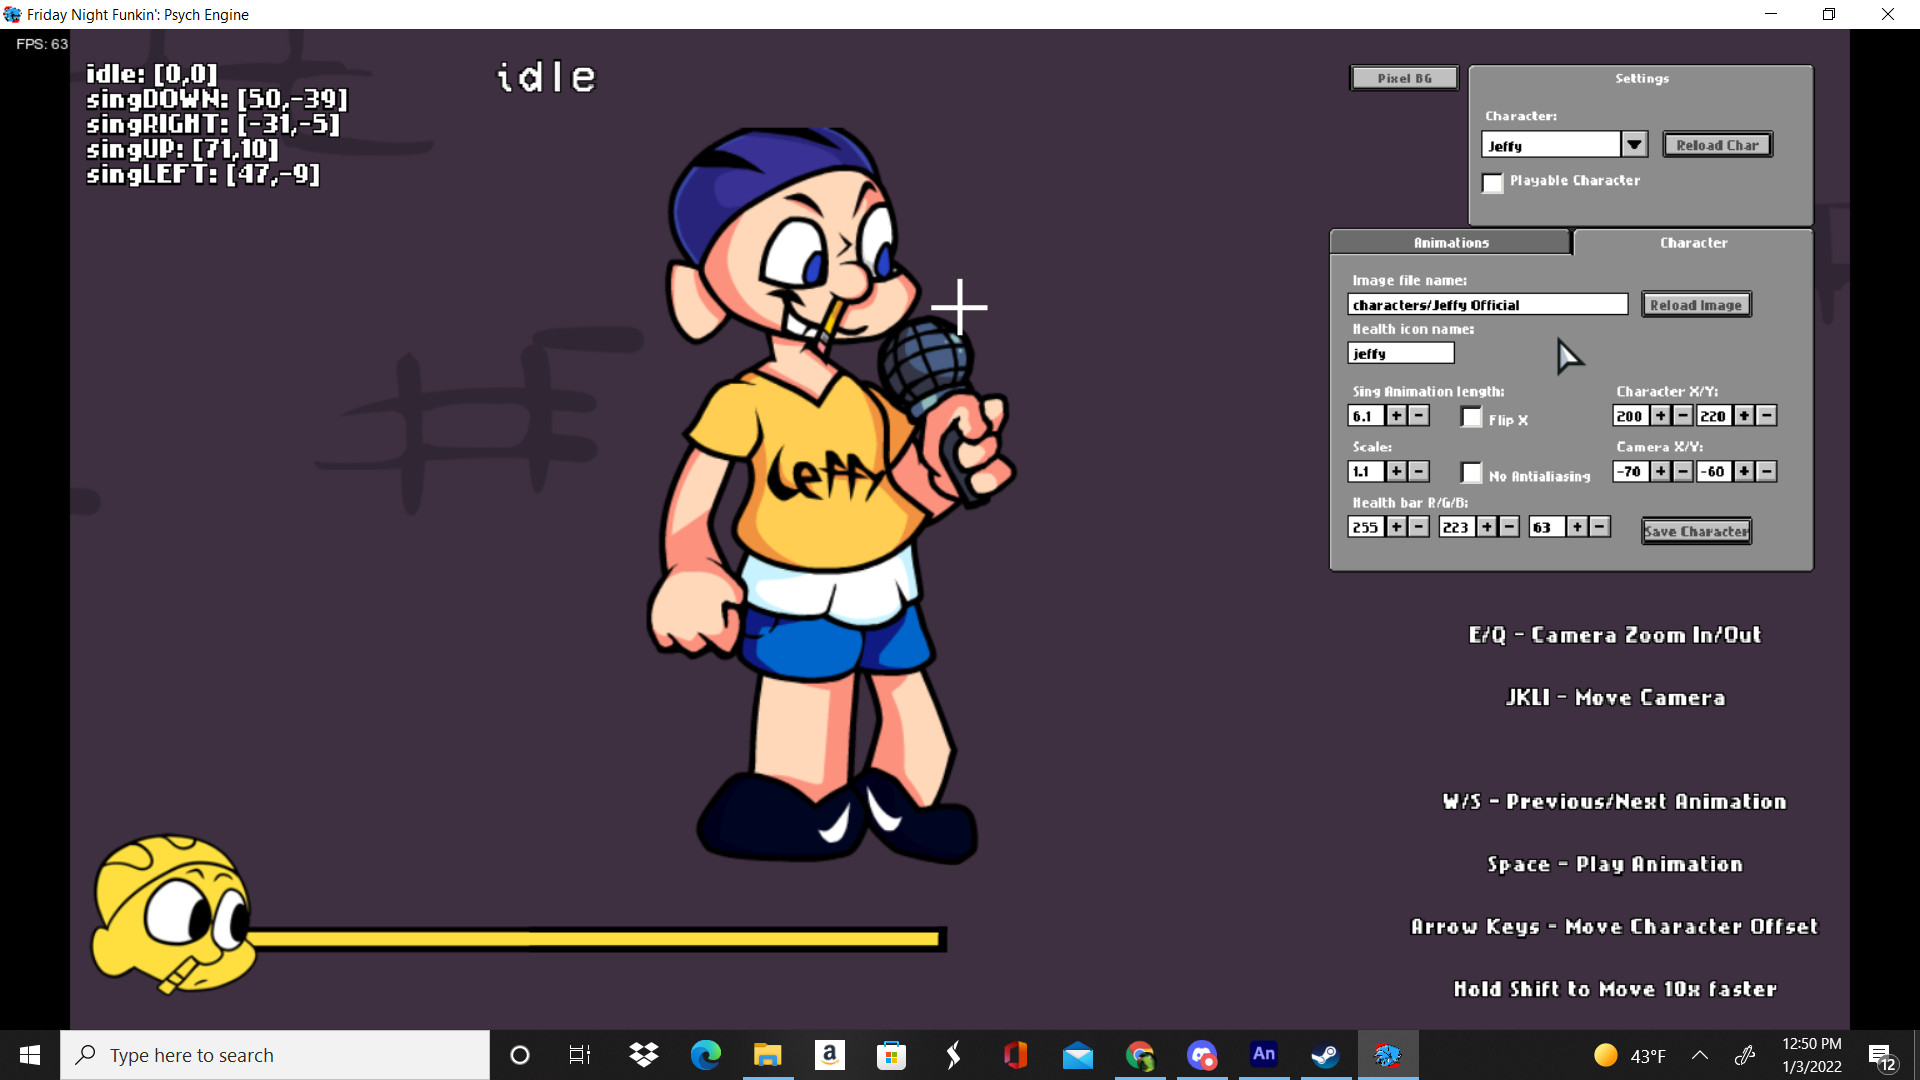Switch to the Animations tab
The width and height of the screenshot is (1920, 1080).
tap(1450, 243)
